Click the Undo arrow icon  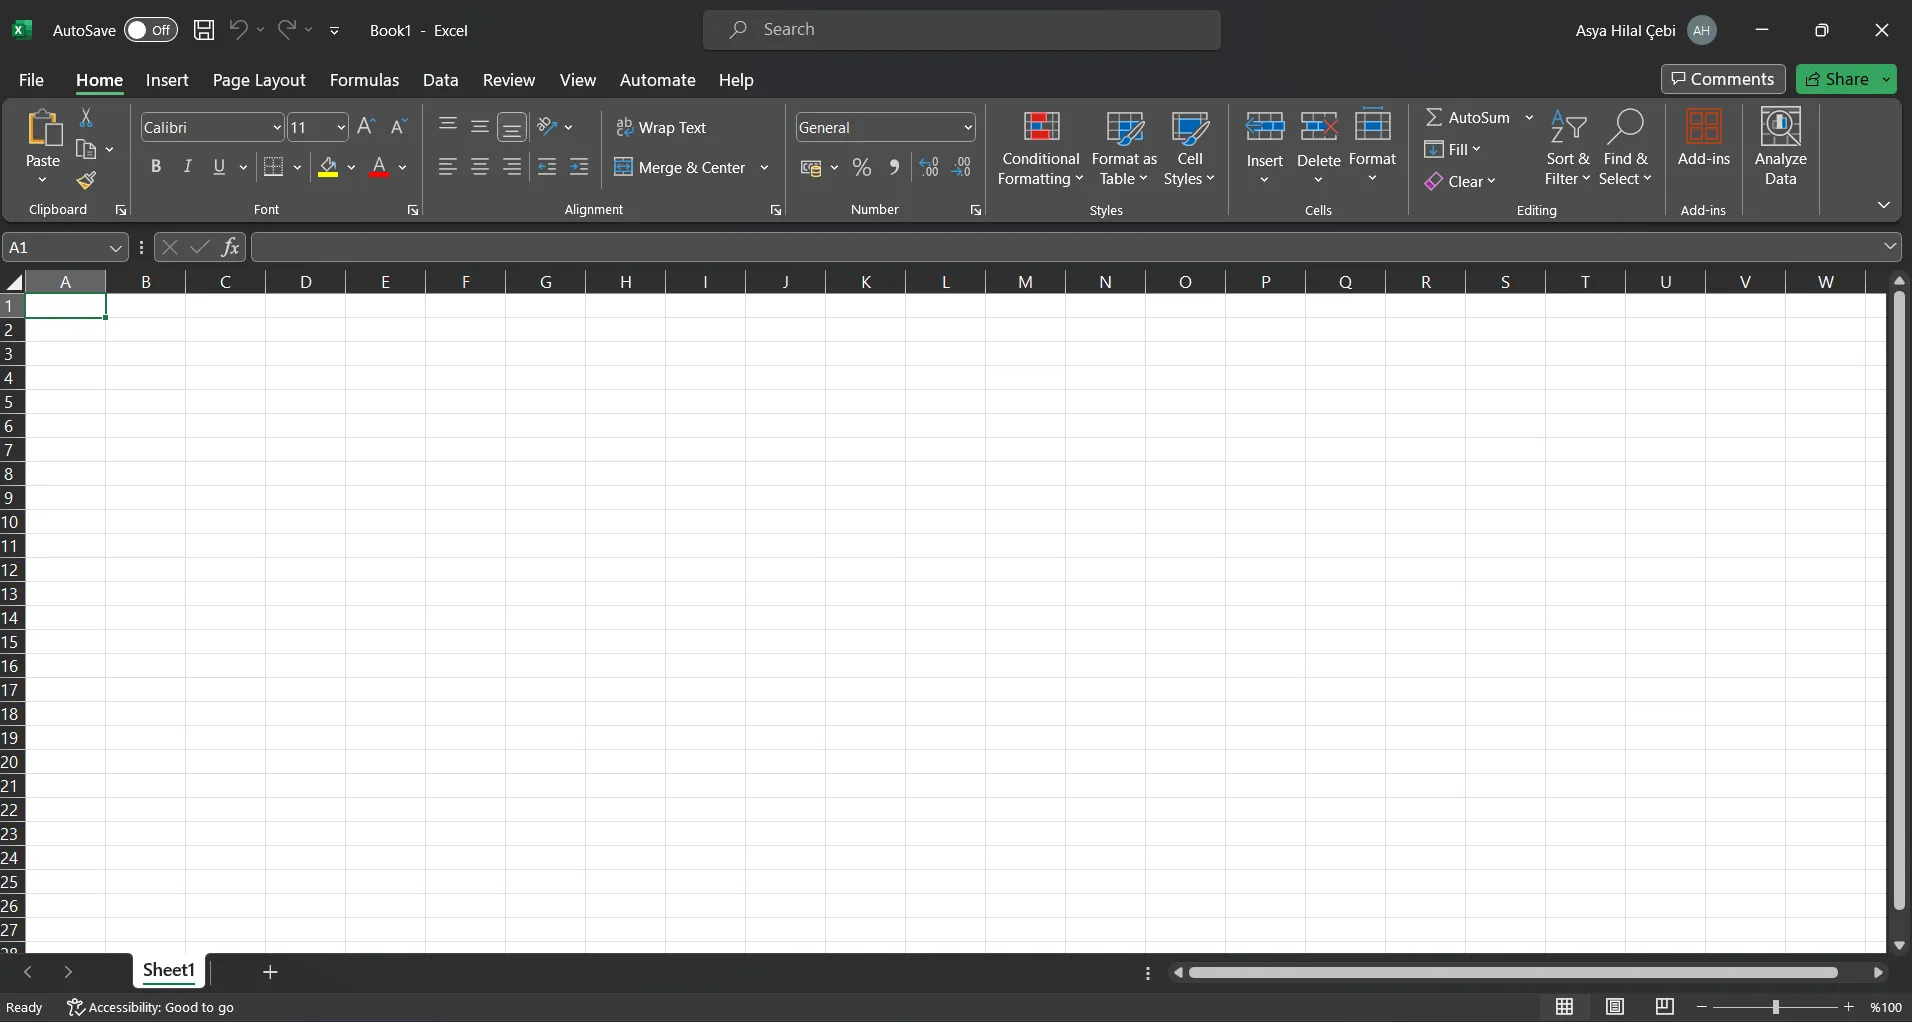[238, 30]
